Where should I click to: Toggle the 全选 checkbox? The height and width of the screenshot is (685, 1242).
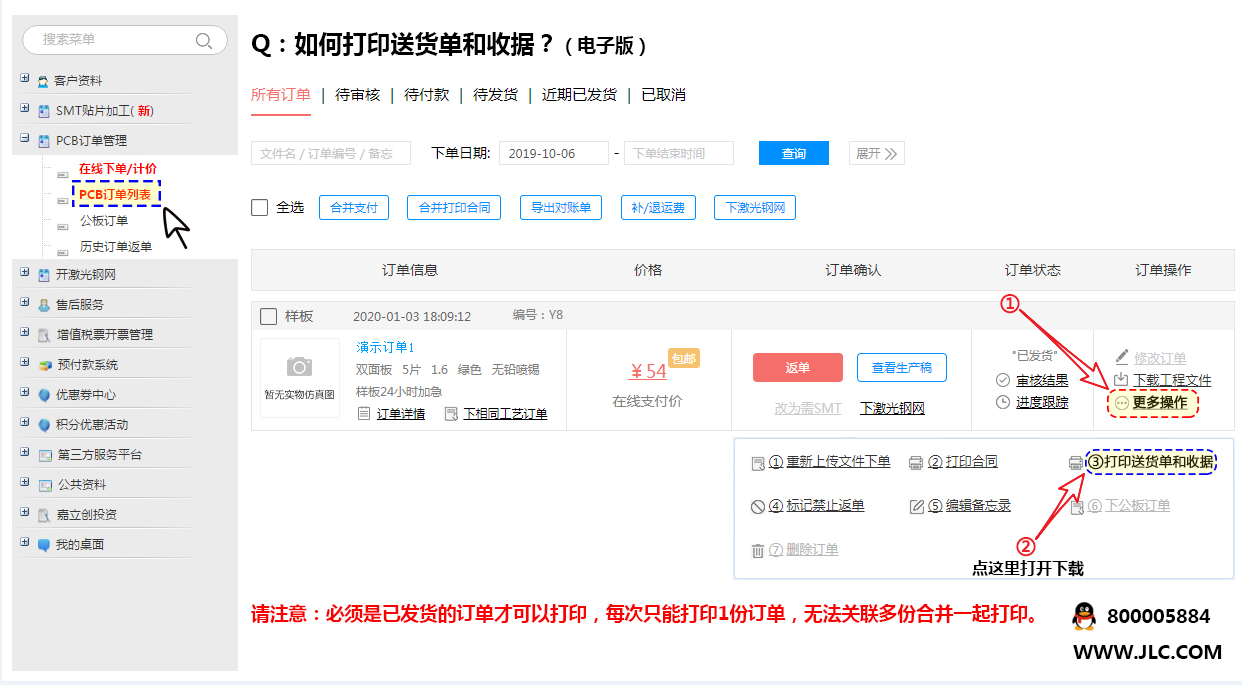[260, 207]
